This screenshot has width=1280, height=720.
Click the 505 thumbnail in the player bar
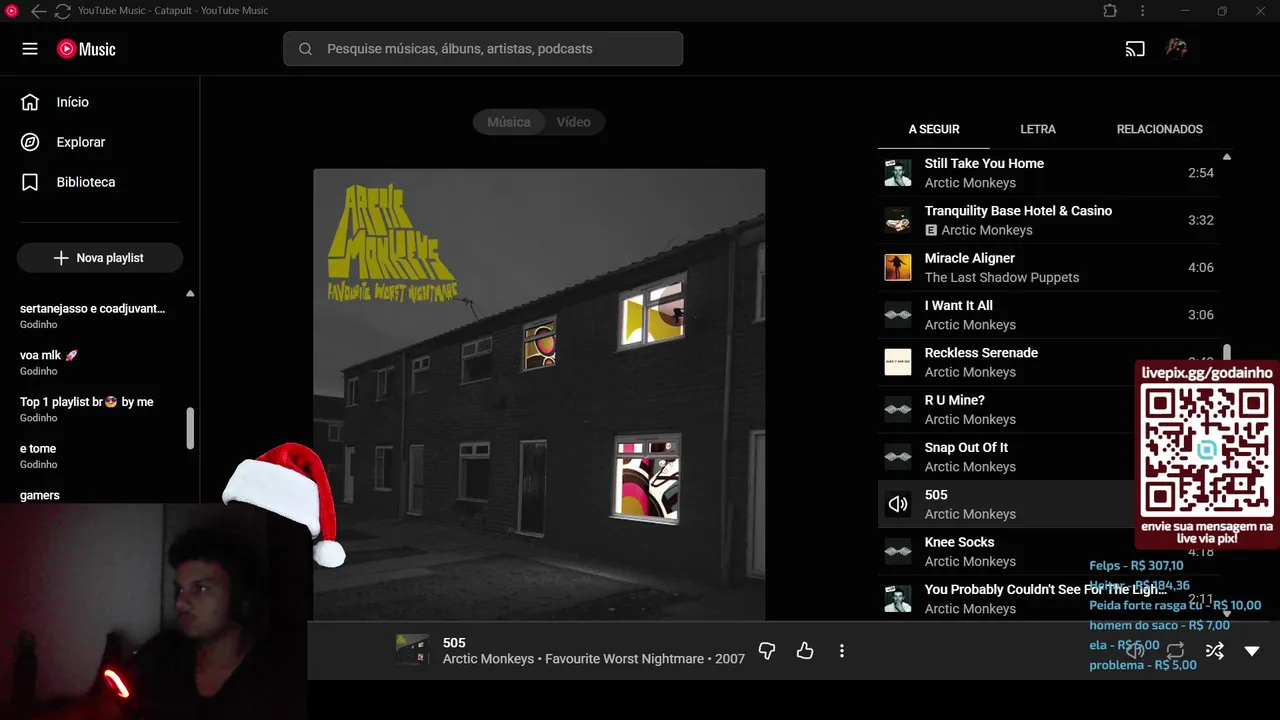pyautogui.click(x=411, y=650)
